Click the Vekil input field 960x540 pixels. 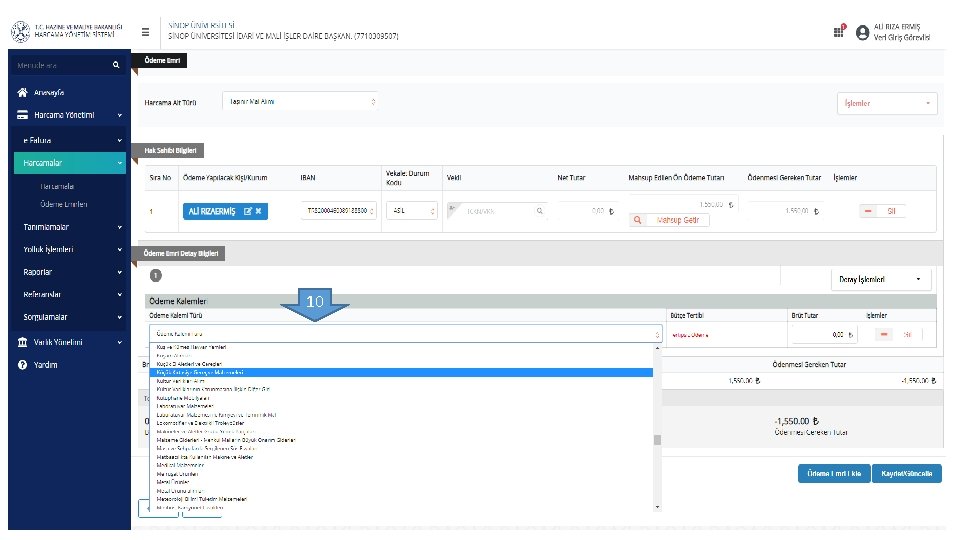(x=496, y=211)
